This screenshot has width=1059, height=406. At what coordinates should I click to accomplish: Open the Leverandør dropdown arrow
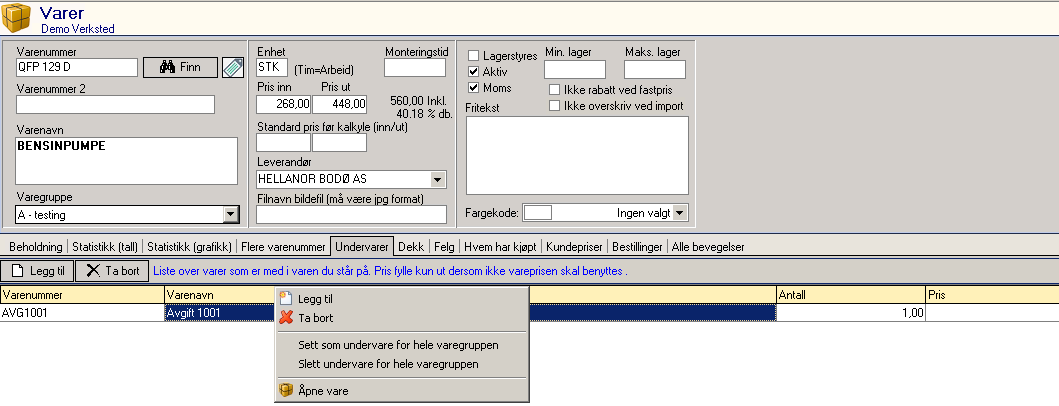click(x=438, y=180)
